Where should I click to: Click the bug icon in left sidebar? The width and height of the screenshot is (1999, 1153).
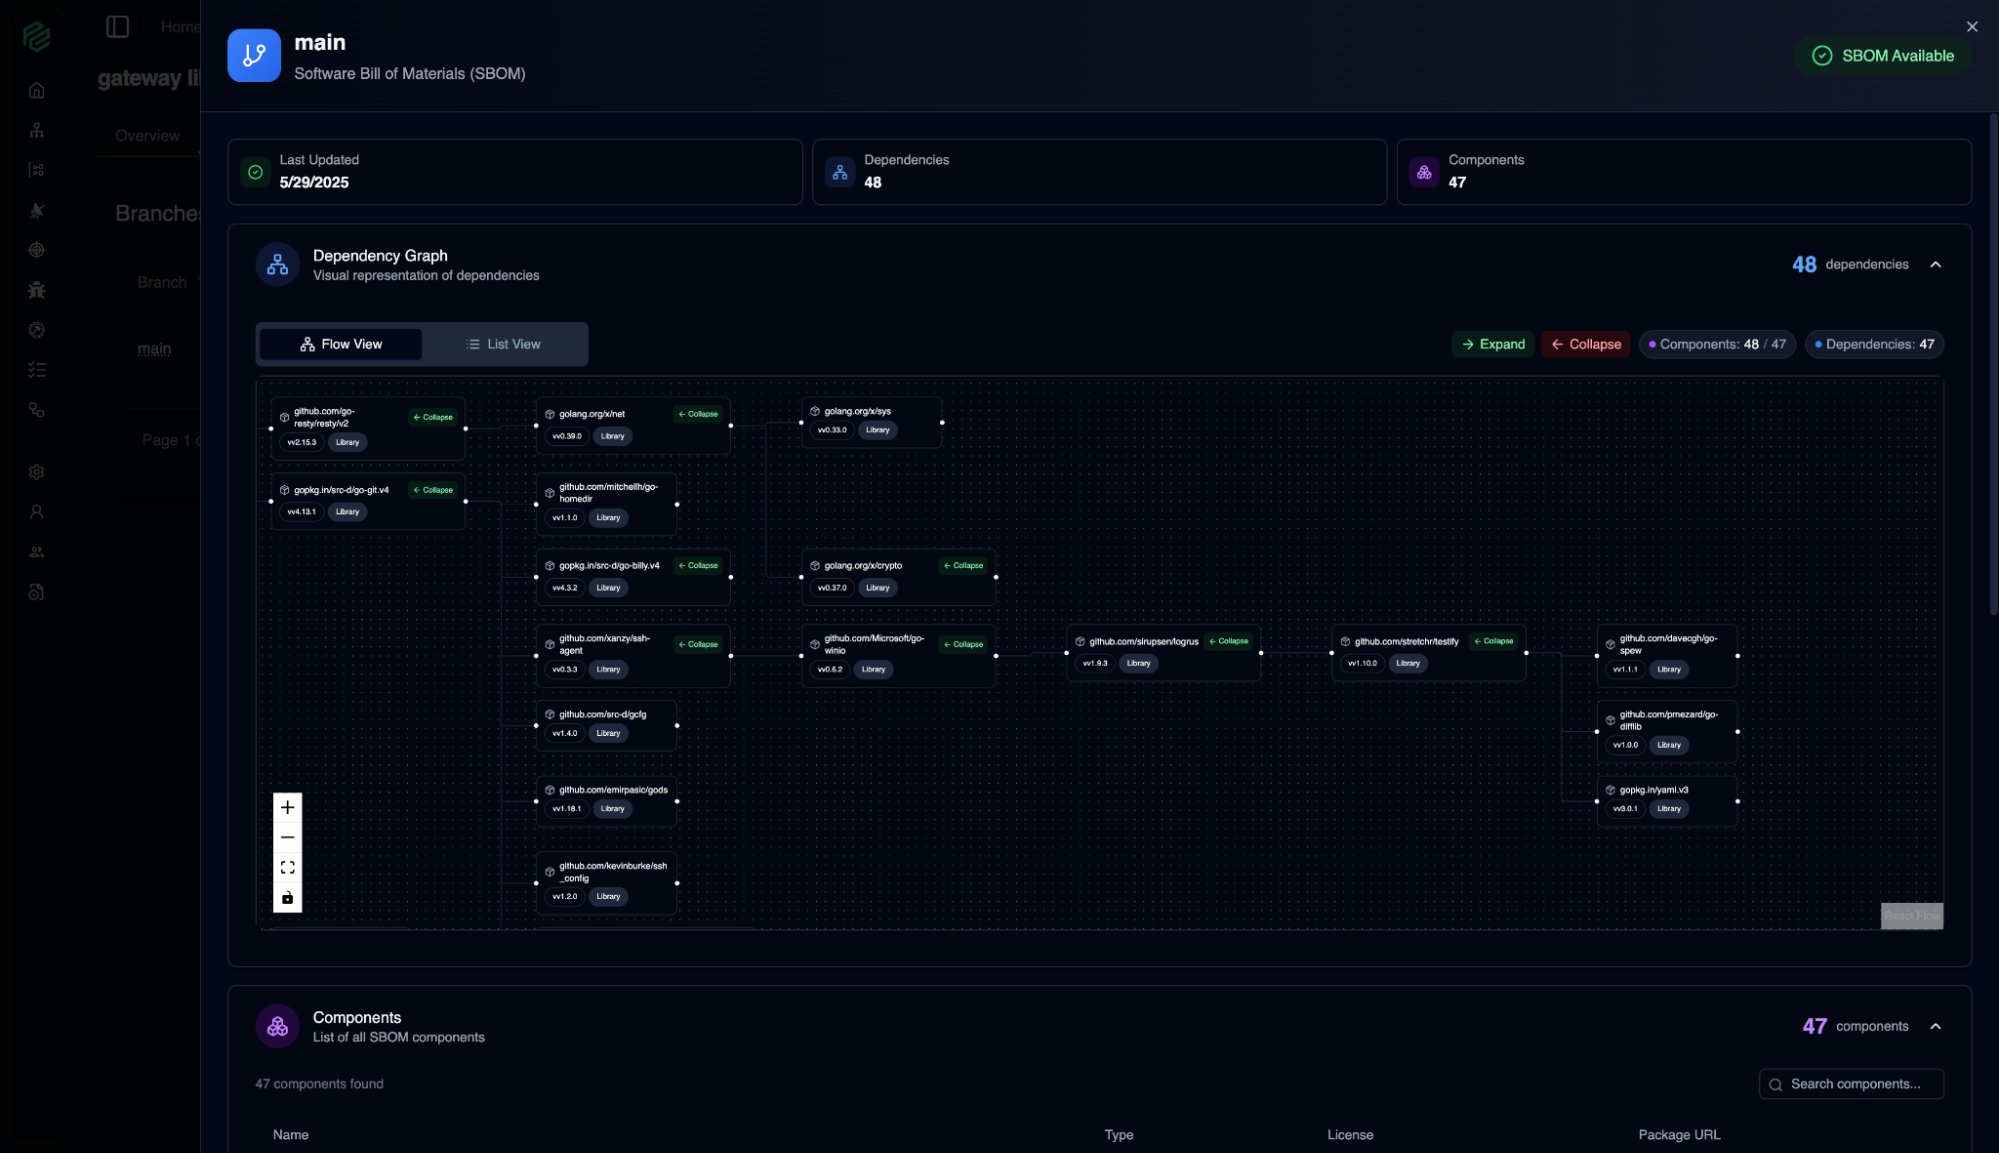[37, 290]
